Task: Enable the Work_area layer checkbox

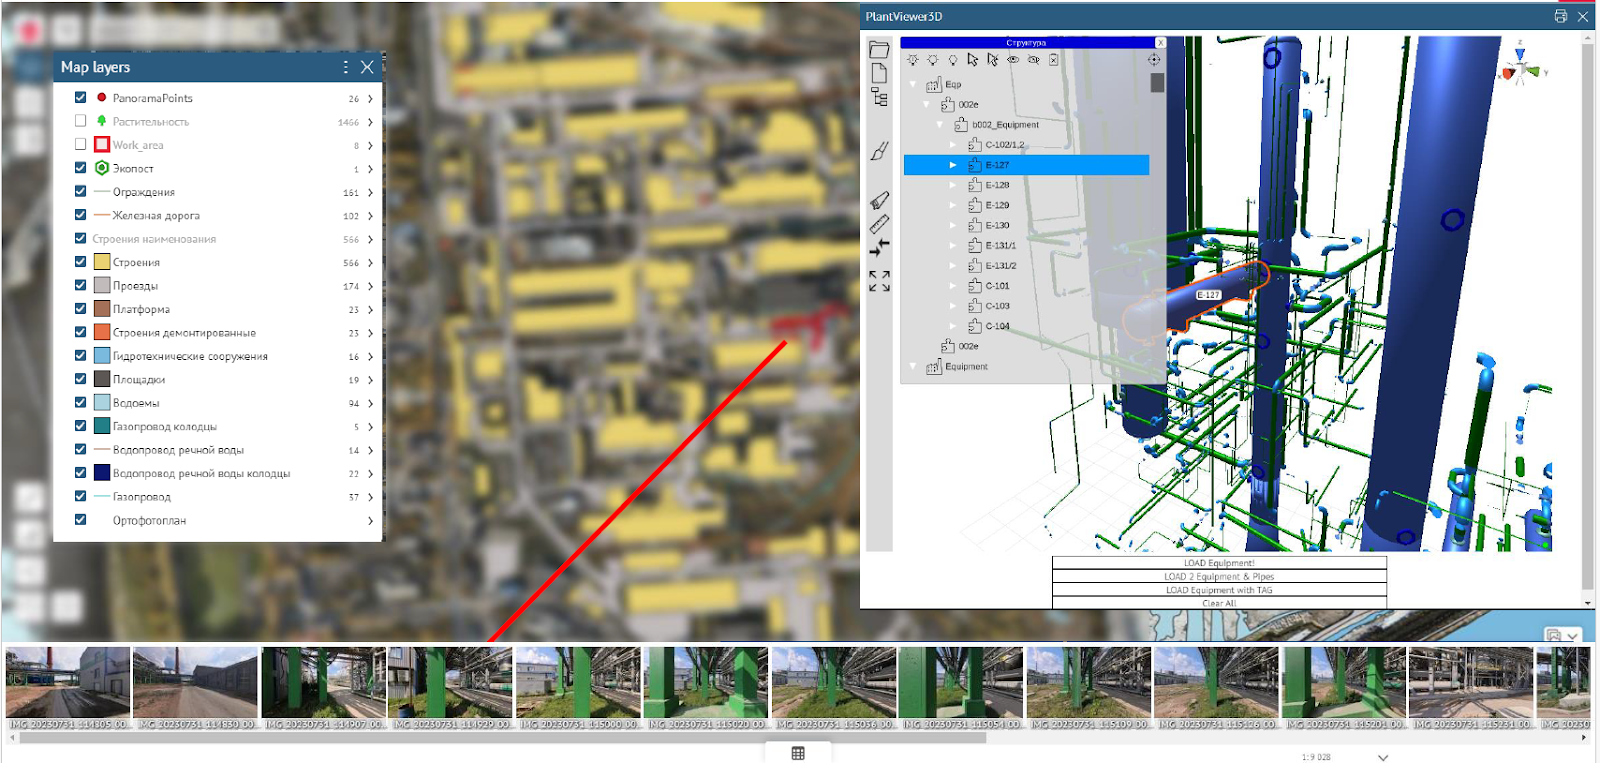Action: click(80, 144)
